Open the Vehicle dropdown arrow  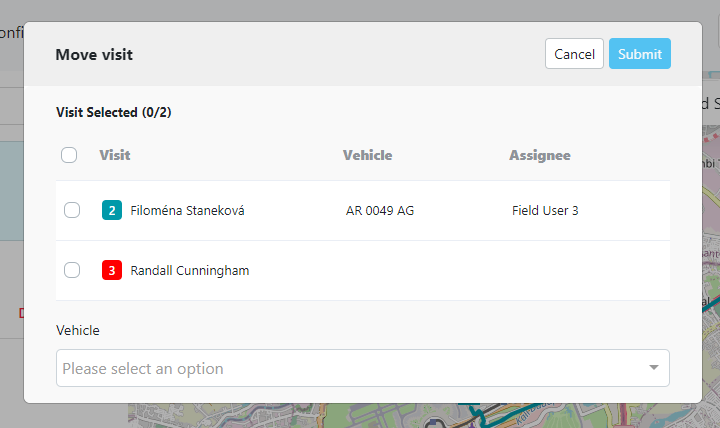pyautogui.click(x=654, y=368)
